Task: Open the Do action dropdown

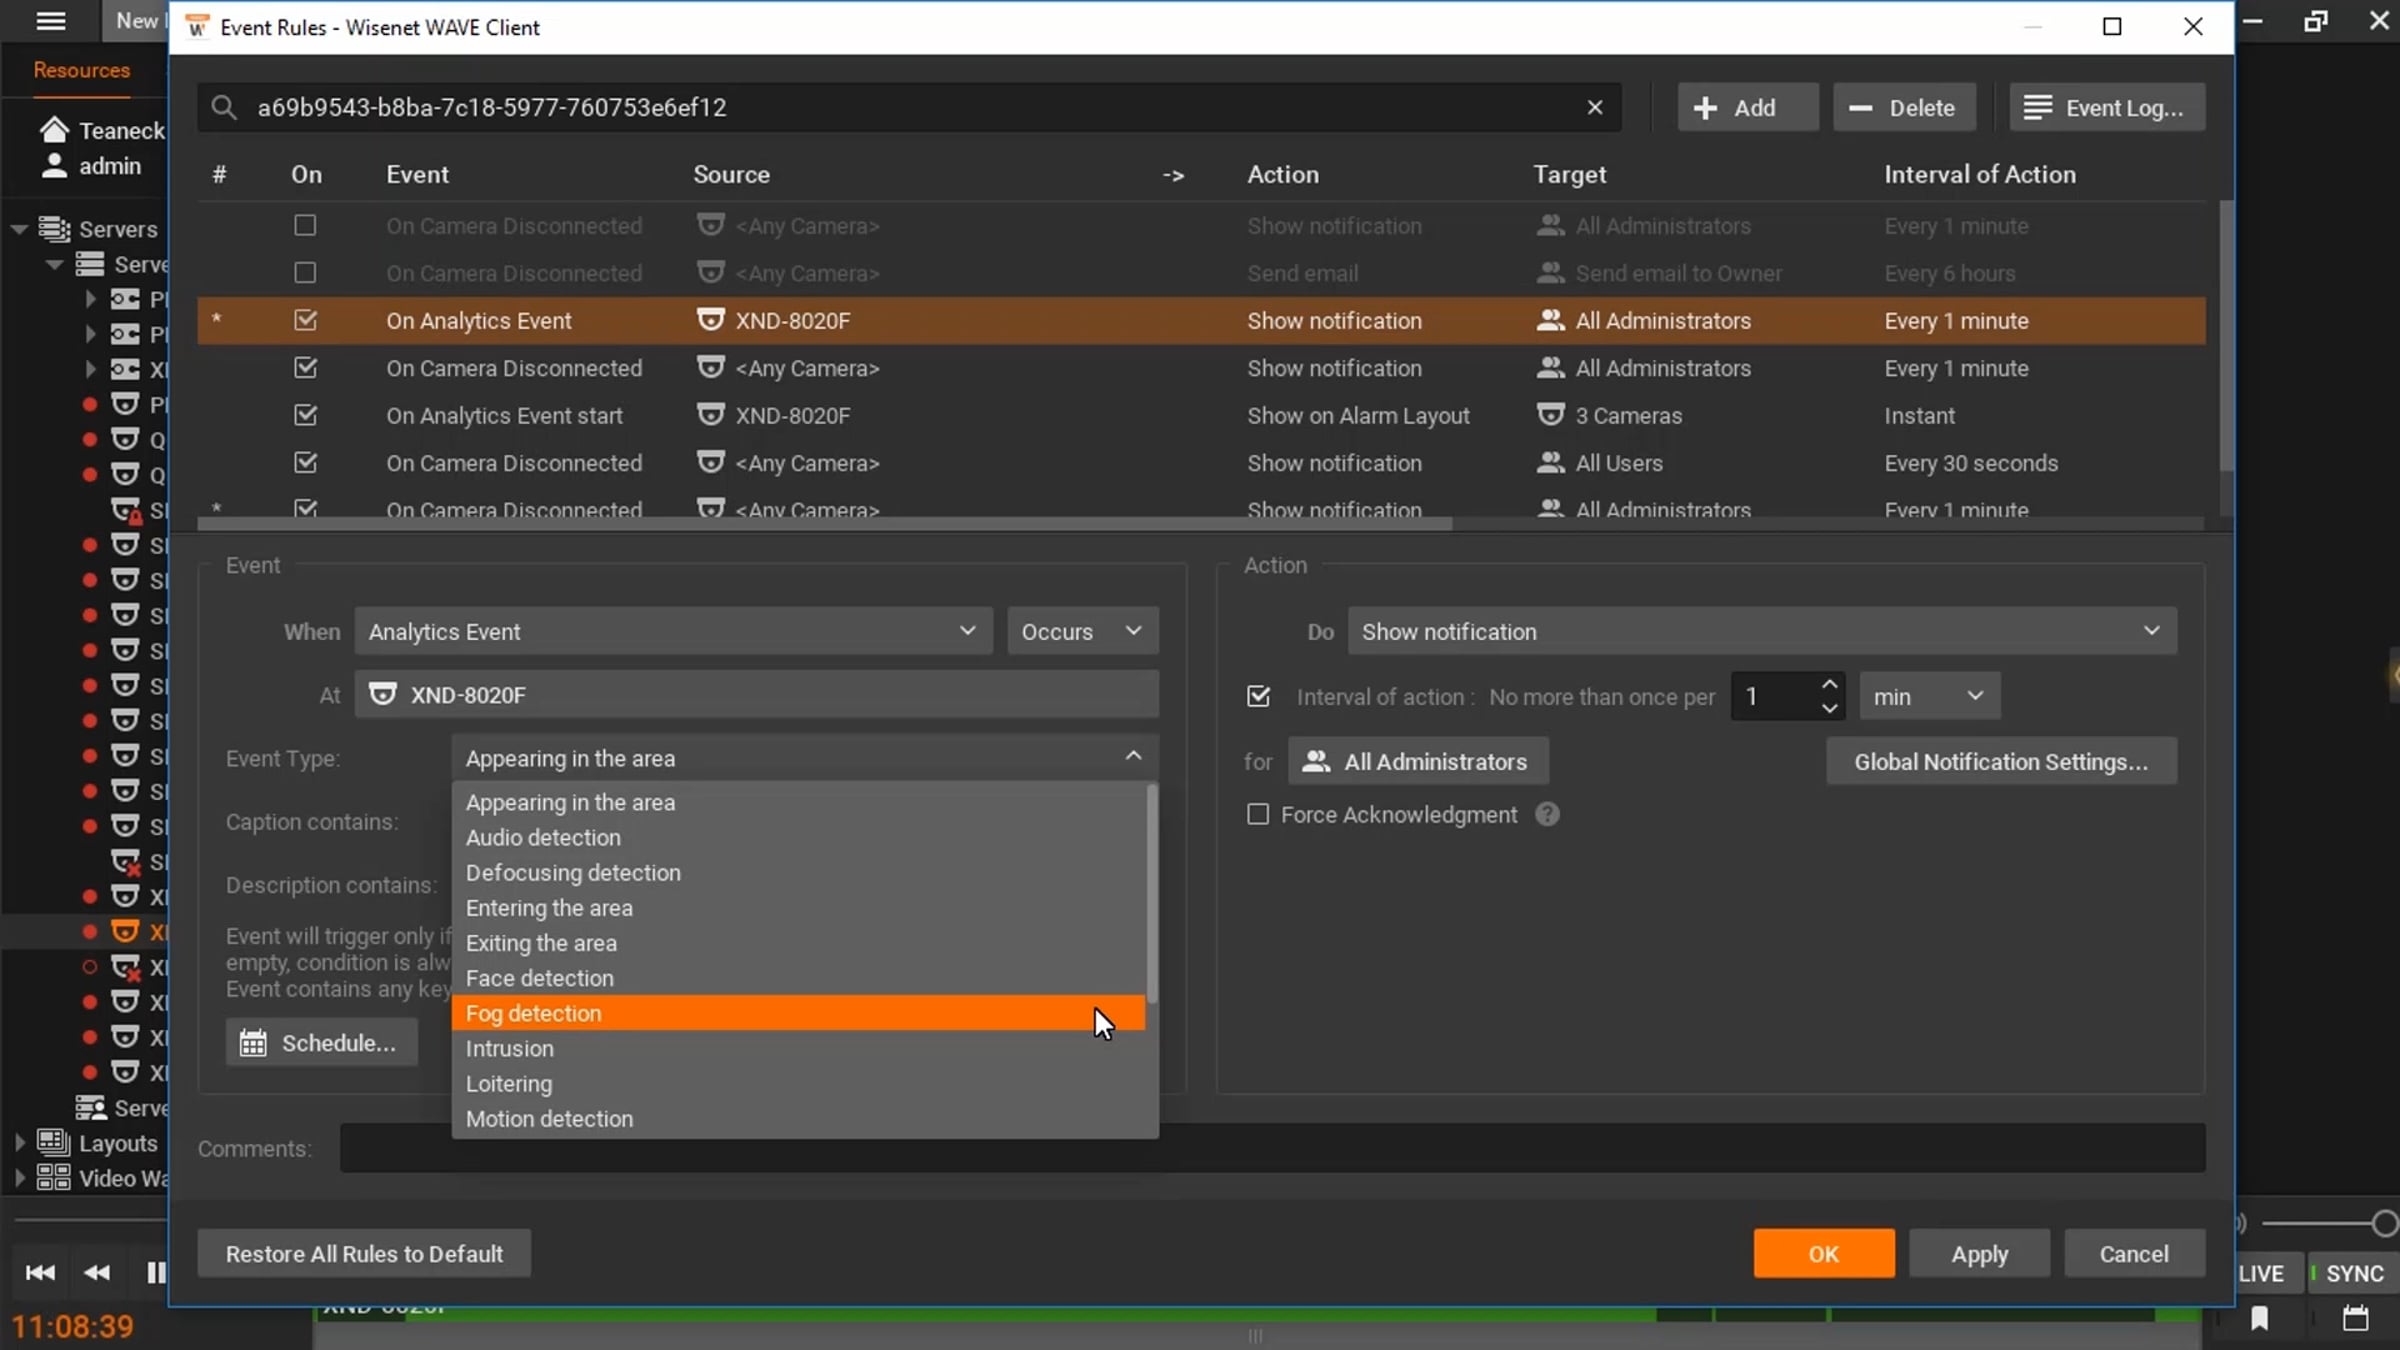Action: 1762,632
